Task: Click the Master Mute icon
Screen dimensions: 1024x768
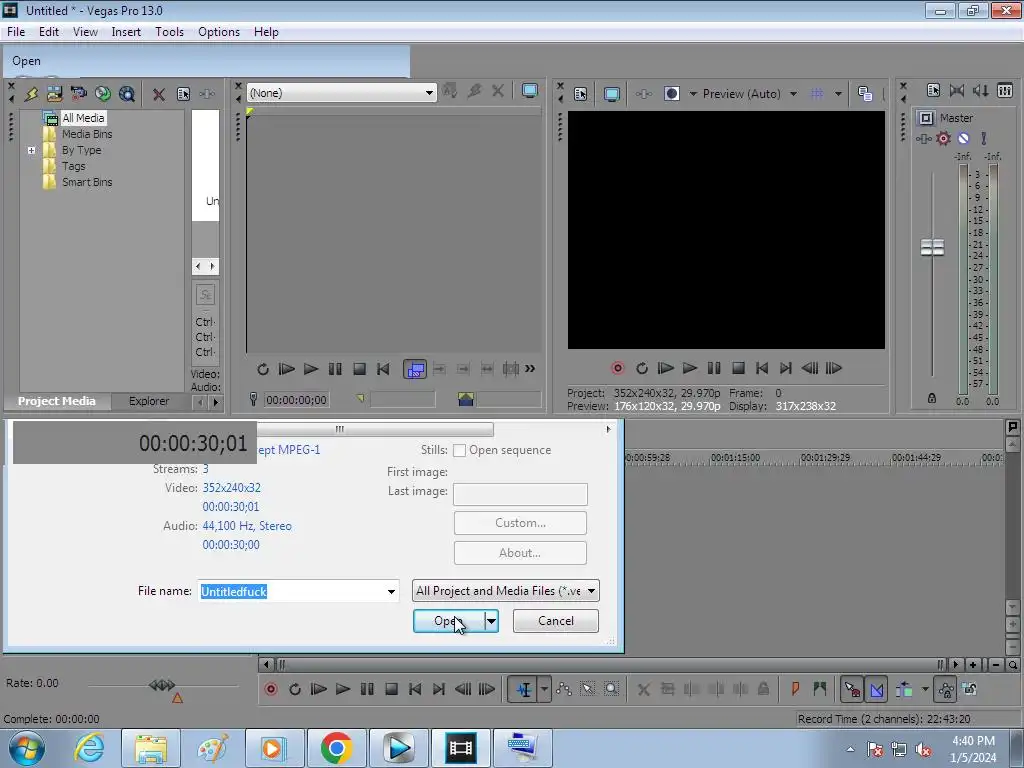Action: point(963,138)
